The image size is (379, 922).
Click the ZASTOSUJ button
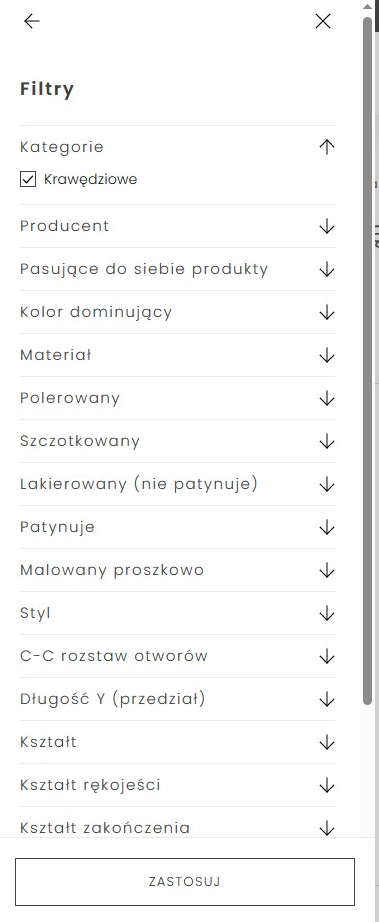click(185, 882)
